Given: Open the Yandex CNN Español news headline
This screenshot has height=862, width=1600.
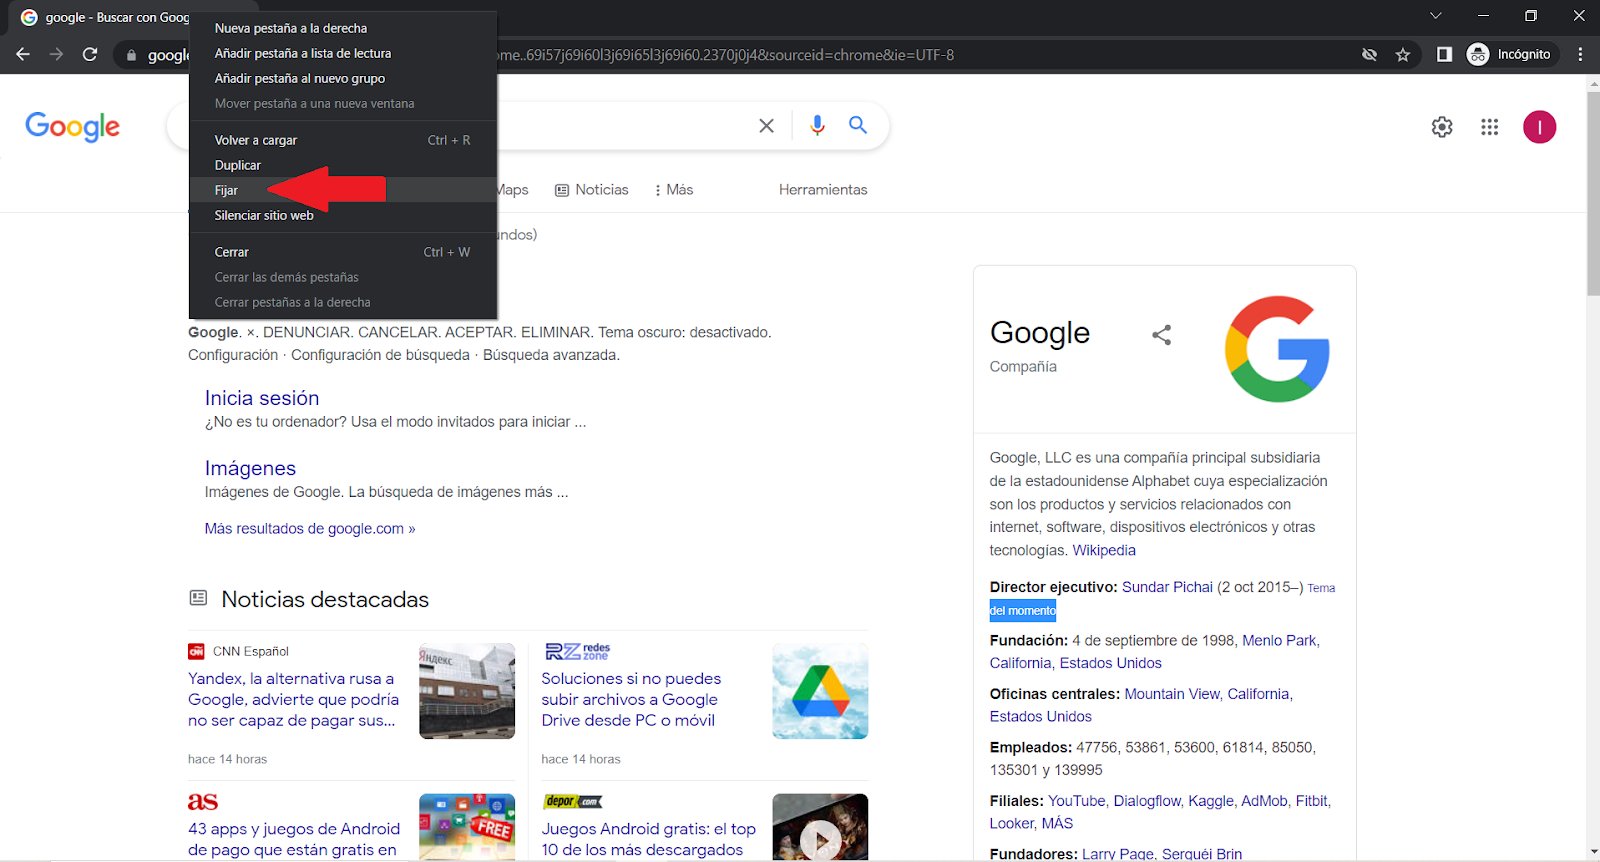Looking at the screenshot, I should [x=294, y=699].
